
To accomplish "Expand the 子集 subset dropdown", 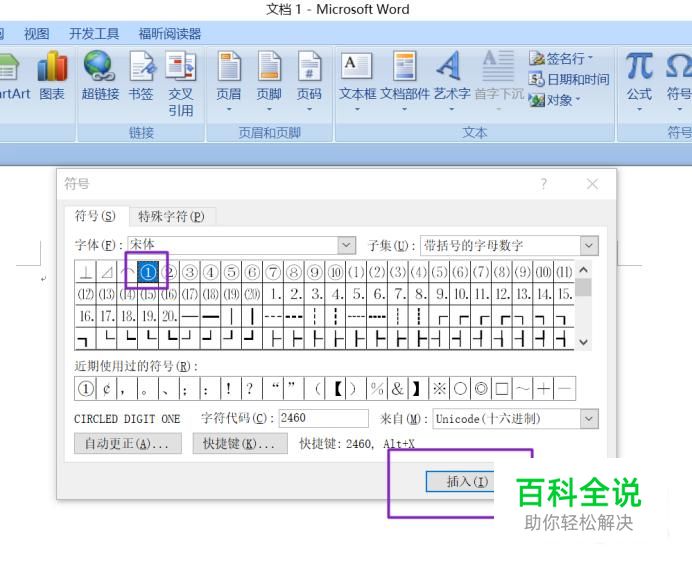I will click(x=589, y=246).
